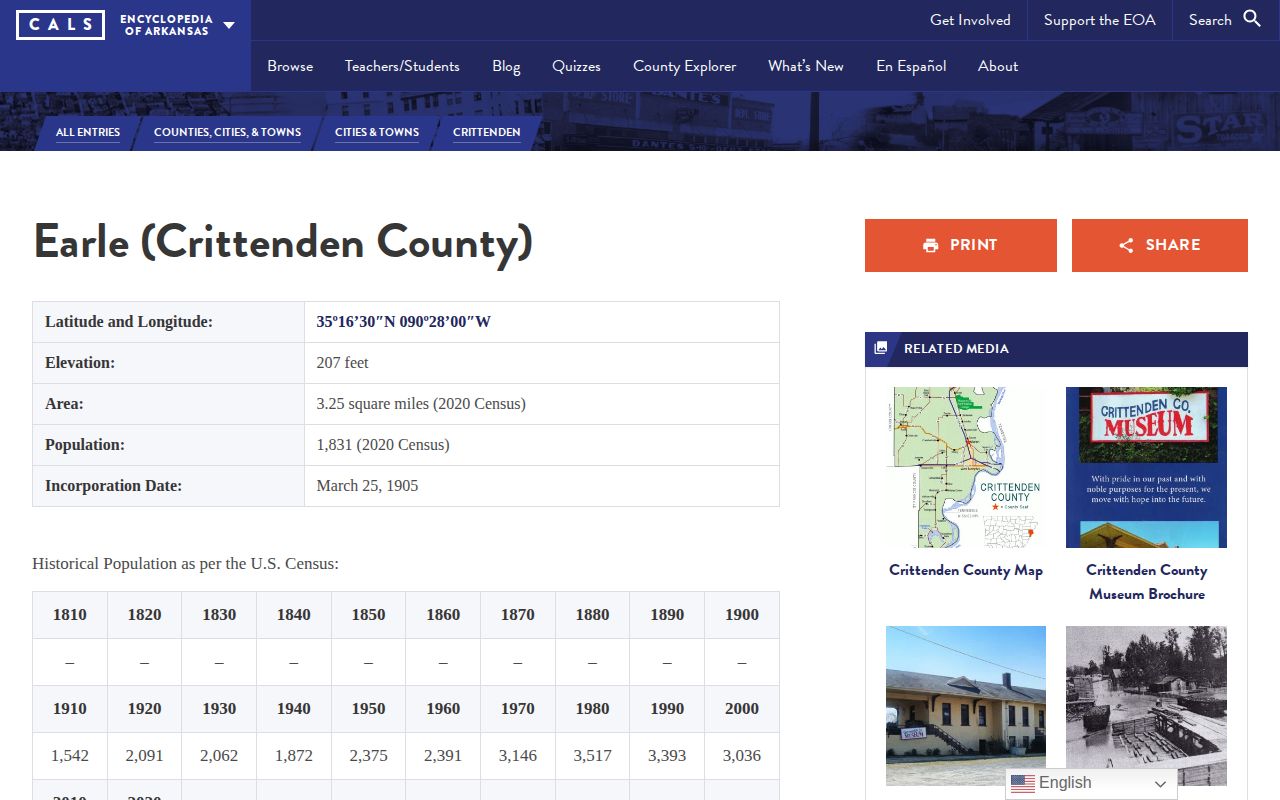Click the 3.25 square miles area value

421,404
